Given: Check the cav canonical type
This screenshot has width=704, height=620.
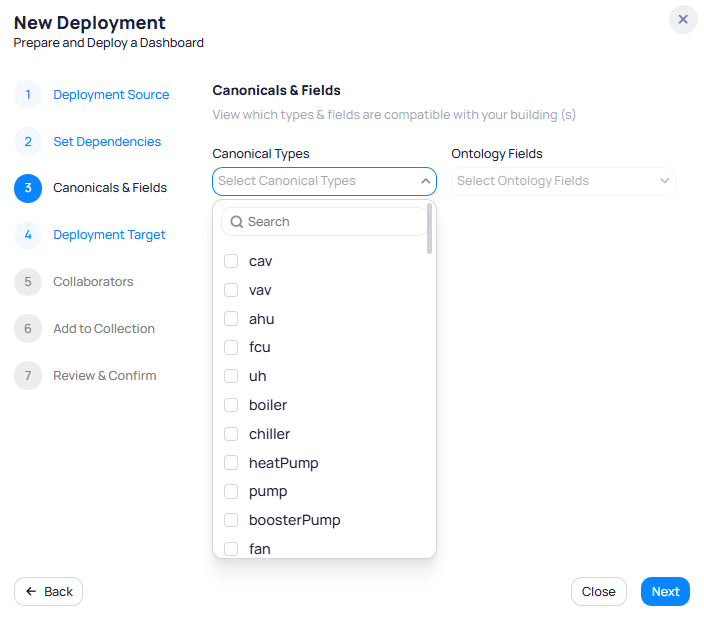Looking at the screenshot, I should (x=231, y=261).
